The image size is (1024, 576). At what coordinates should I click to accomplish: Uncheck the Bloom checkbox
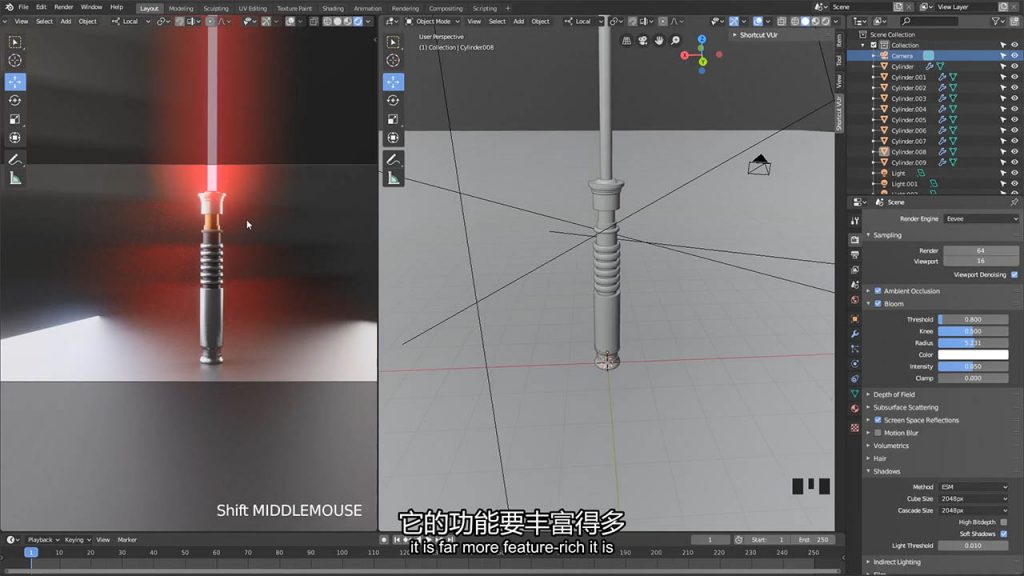point(878,304)
